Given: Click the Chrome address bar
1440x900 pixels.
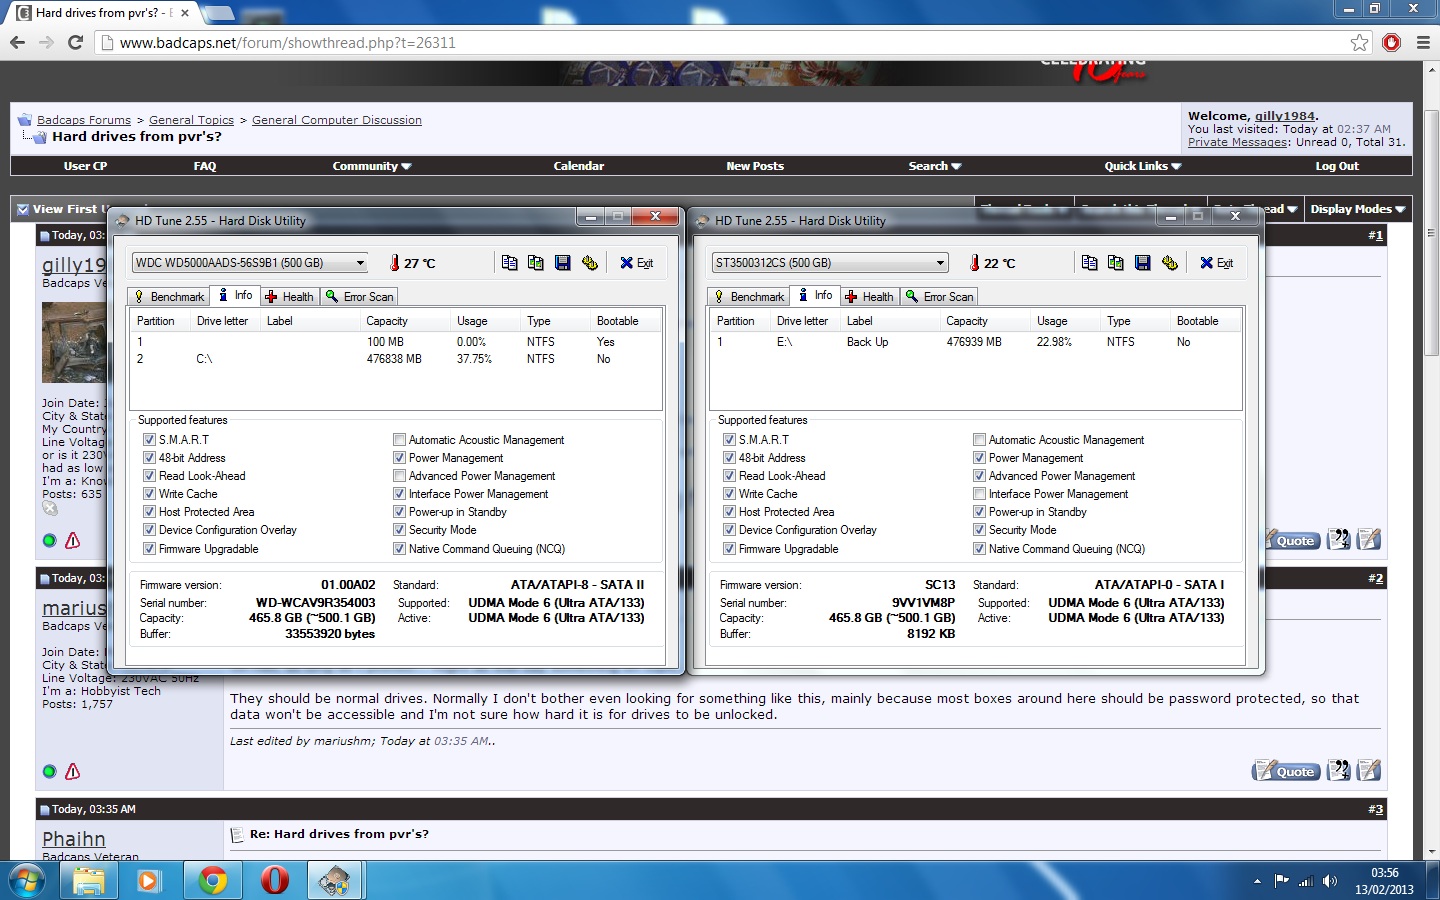Looking at the screenshot, I should [x=700, y=42].
